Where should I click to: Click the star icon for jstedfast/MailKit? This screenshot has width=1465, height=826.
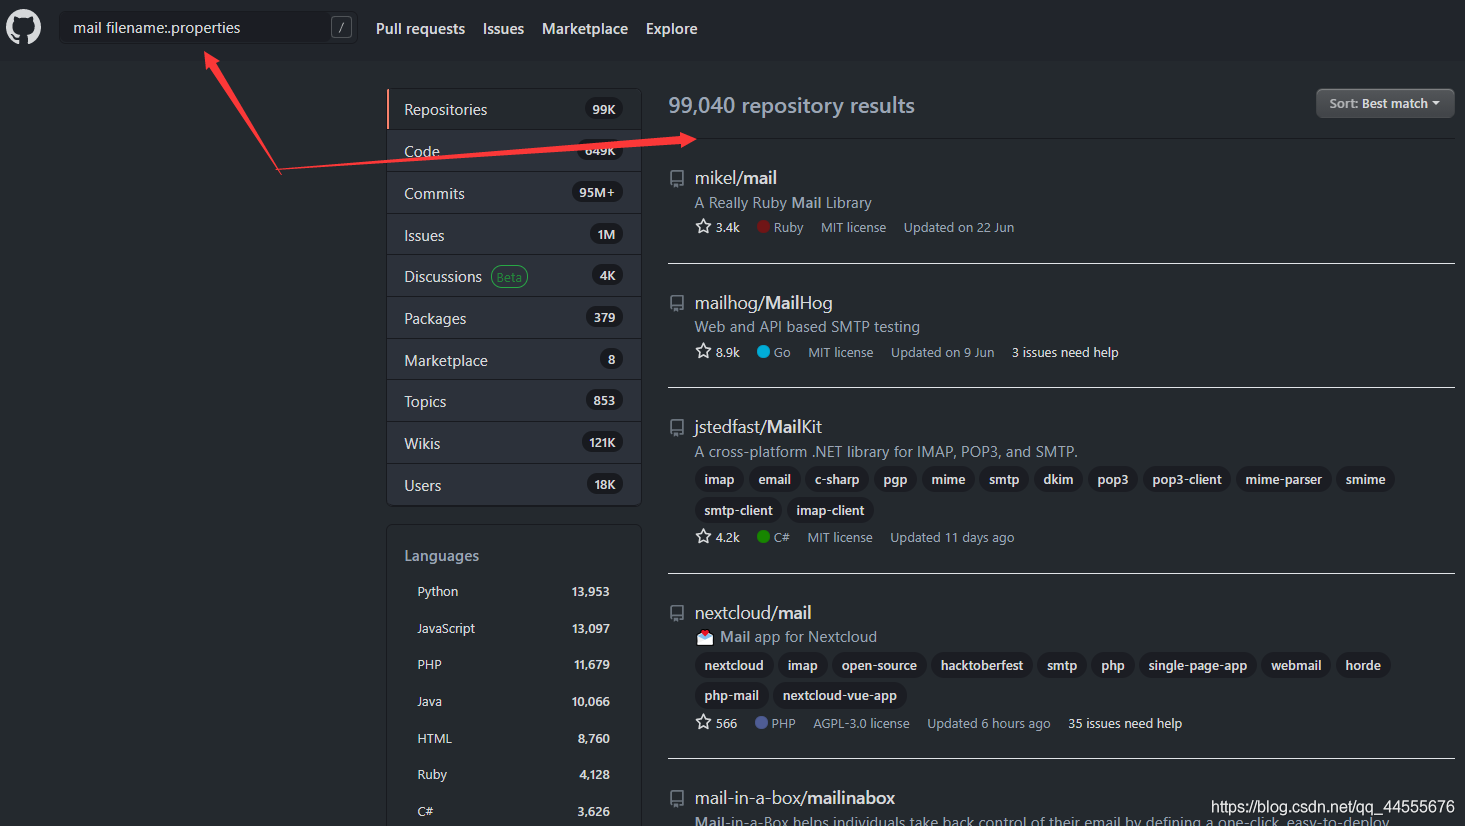click(703, 537)
